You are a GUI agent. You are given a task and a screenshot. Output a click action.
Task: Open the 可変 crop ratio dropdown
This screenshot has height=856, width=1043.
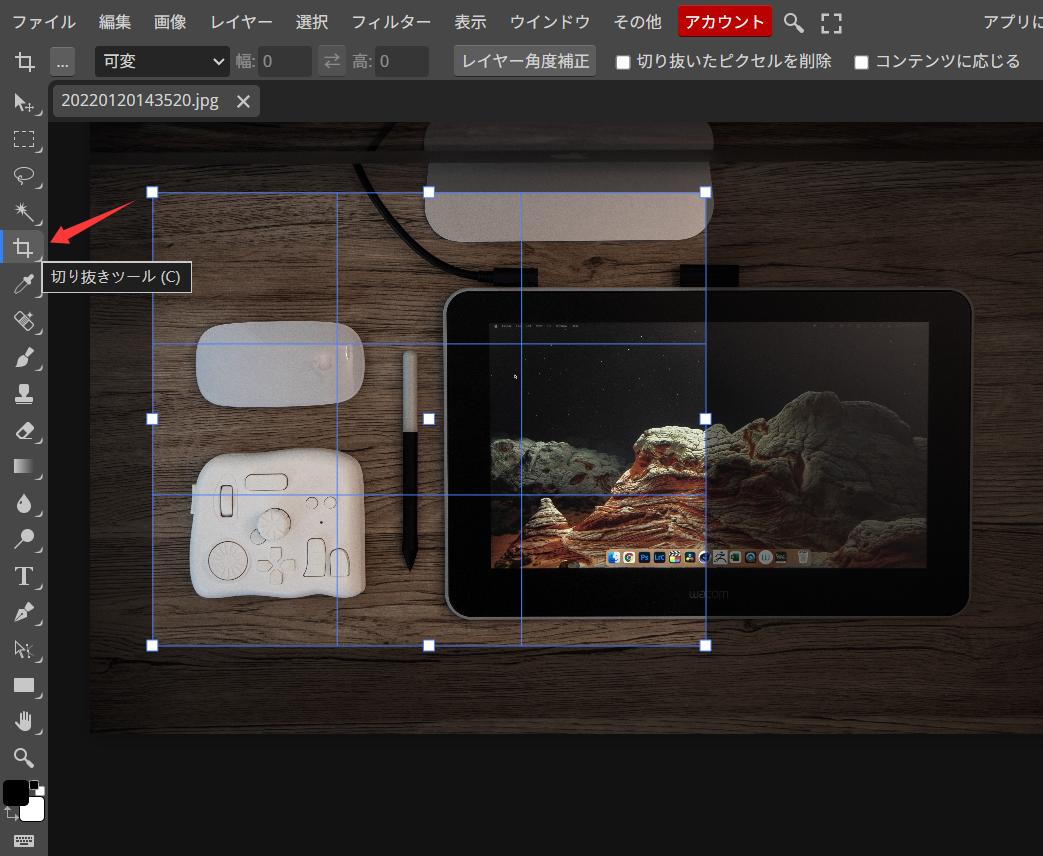(163, 61)
